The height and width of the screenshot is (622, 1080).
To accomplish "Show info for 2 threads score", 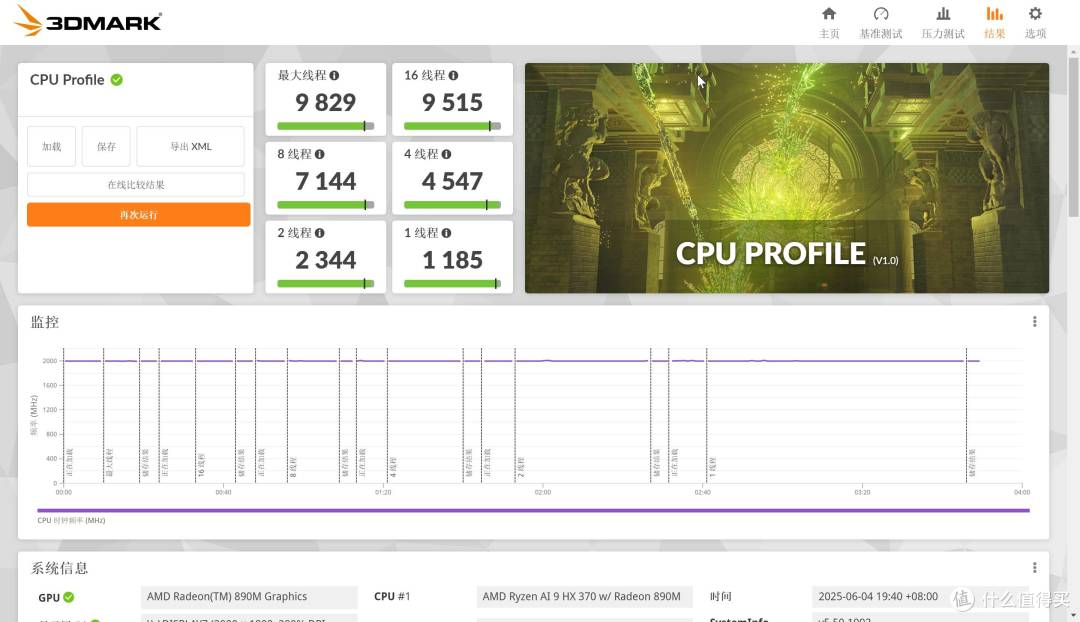I will 320,233.
